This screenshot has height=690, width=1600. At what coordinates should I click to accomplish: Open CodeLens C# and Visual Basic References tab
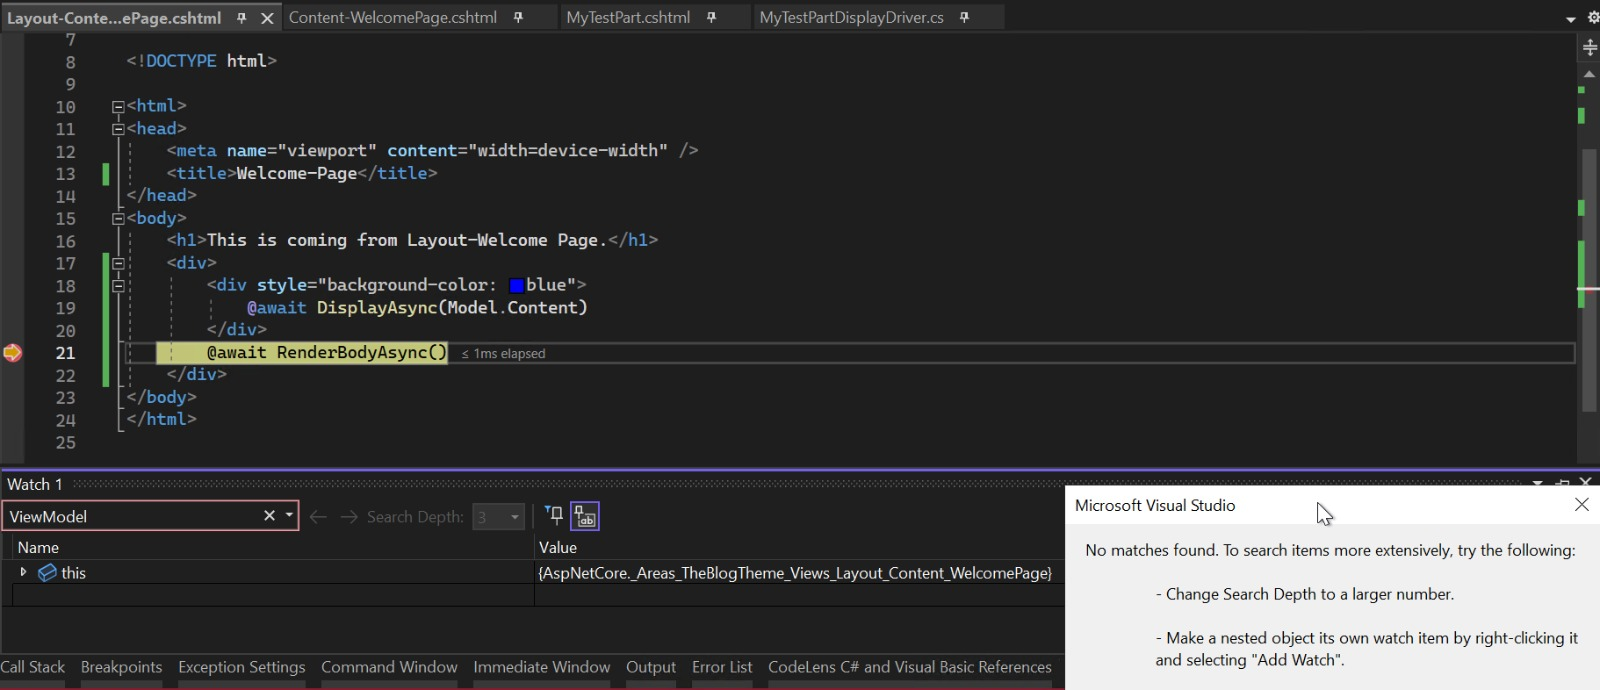pos(910,667)
